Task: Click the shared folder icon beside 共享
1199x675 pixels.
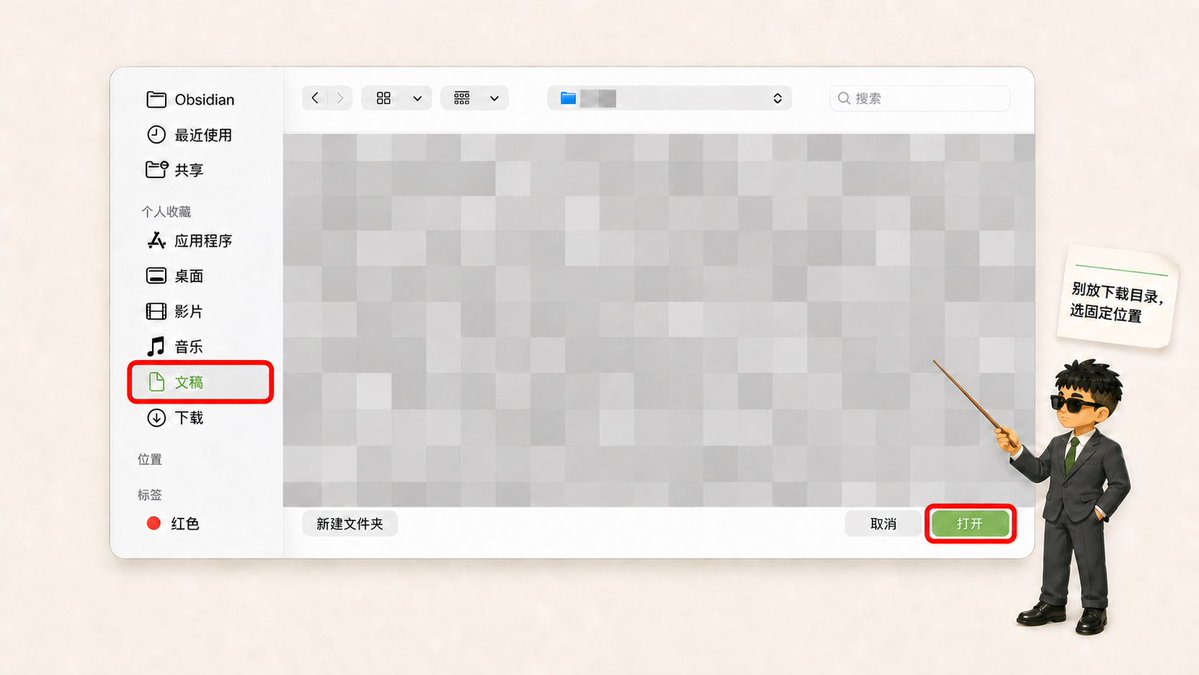Action: [157, 169]
